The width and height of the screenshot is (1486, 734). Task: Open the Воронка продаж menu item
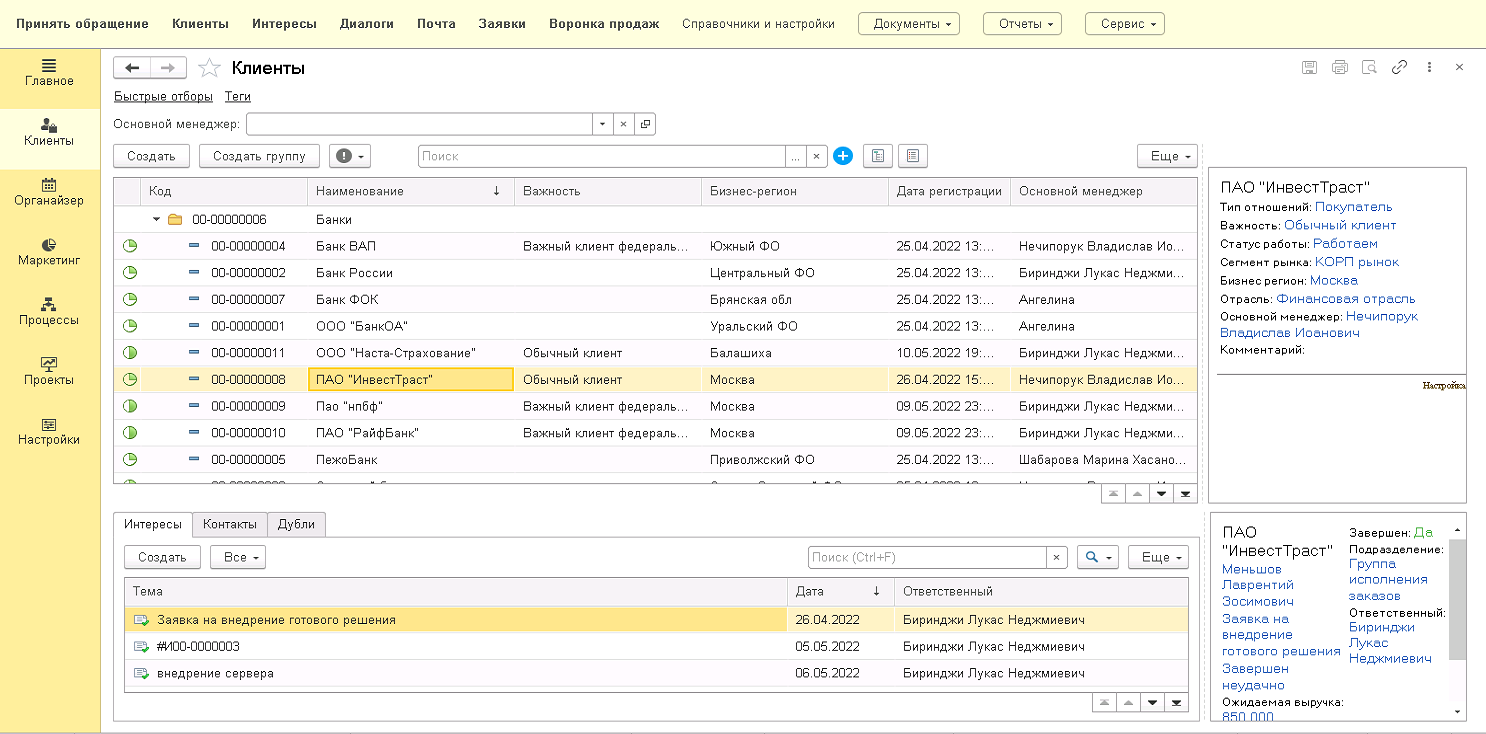click(x=604, y=24)
